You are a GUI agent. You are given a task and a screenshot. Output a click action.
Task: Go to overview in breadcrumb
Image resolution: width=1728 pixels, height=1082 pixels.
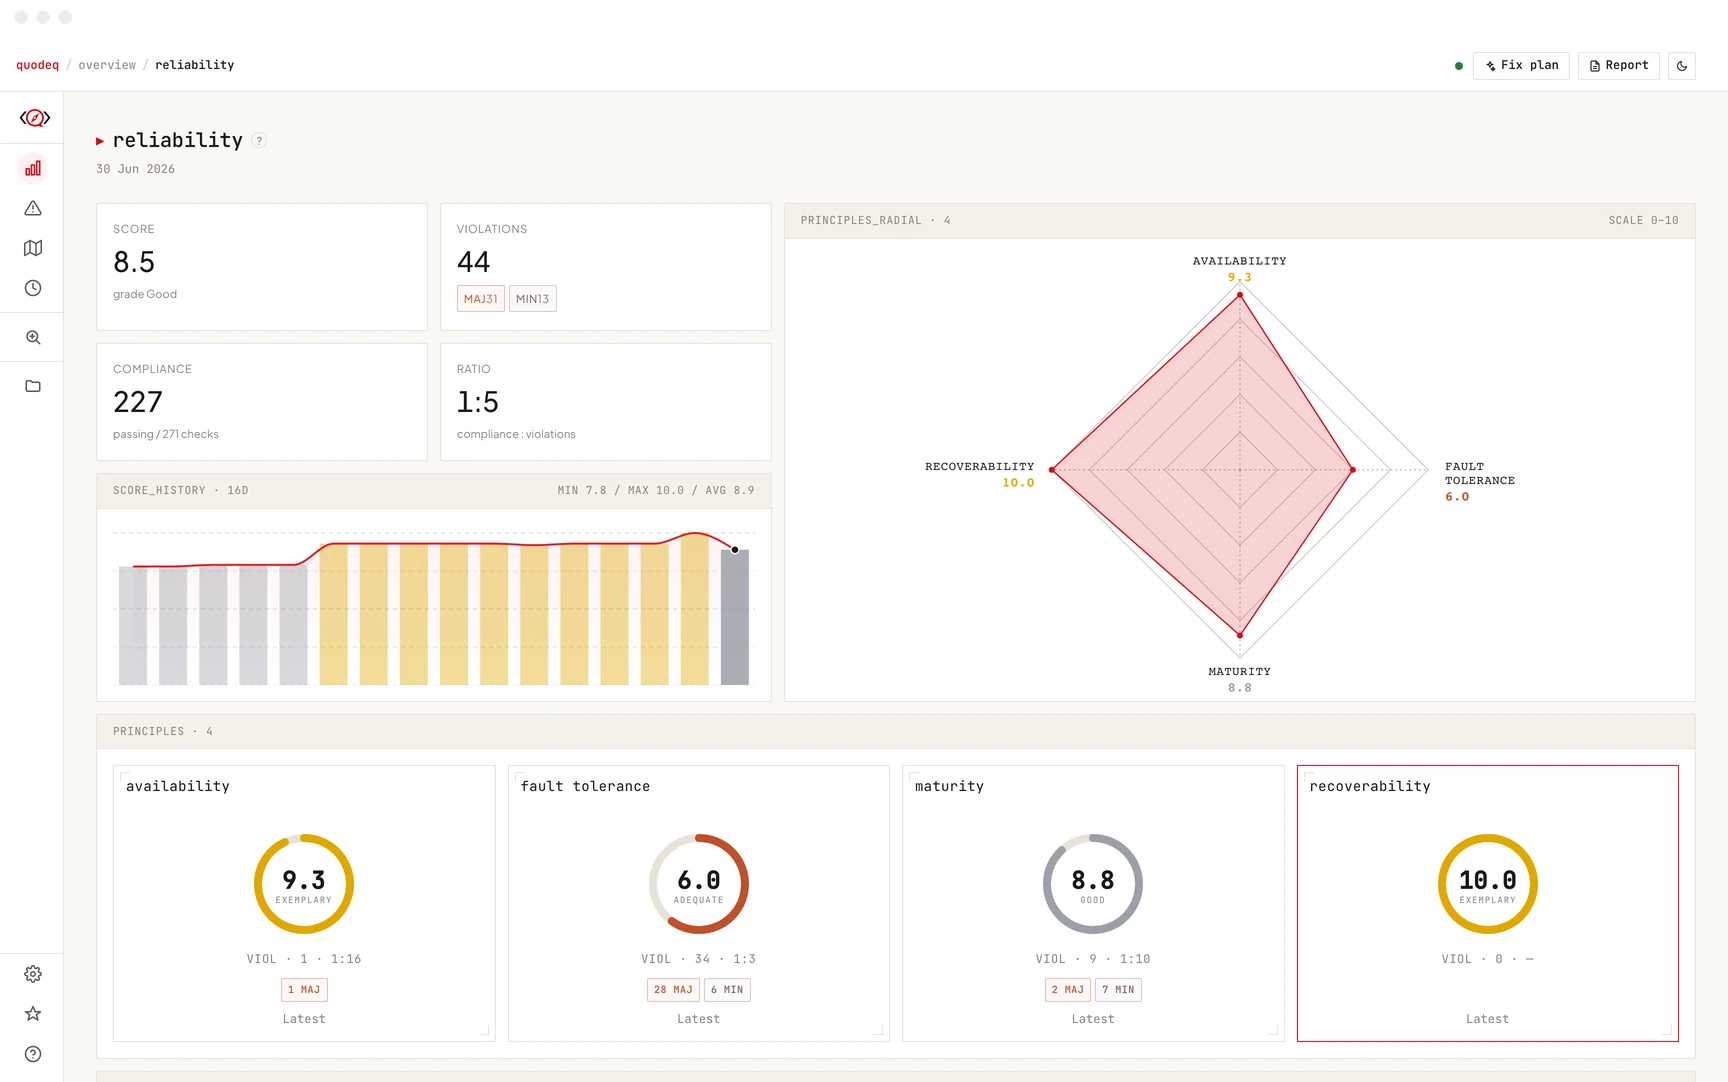[107, 65]
